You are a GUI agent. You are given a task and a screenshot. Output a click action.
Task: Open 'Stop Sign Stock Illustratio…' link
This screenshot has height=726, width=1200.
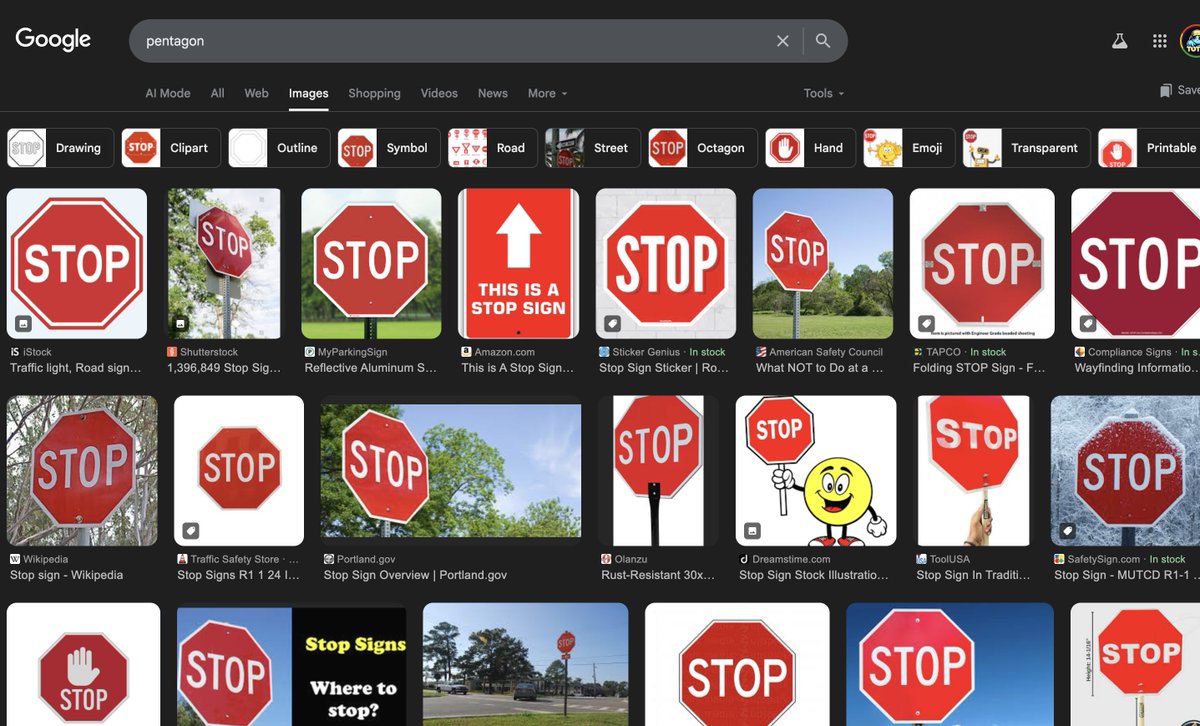[814, 575]
